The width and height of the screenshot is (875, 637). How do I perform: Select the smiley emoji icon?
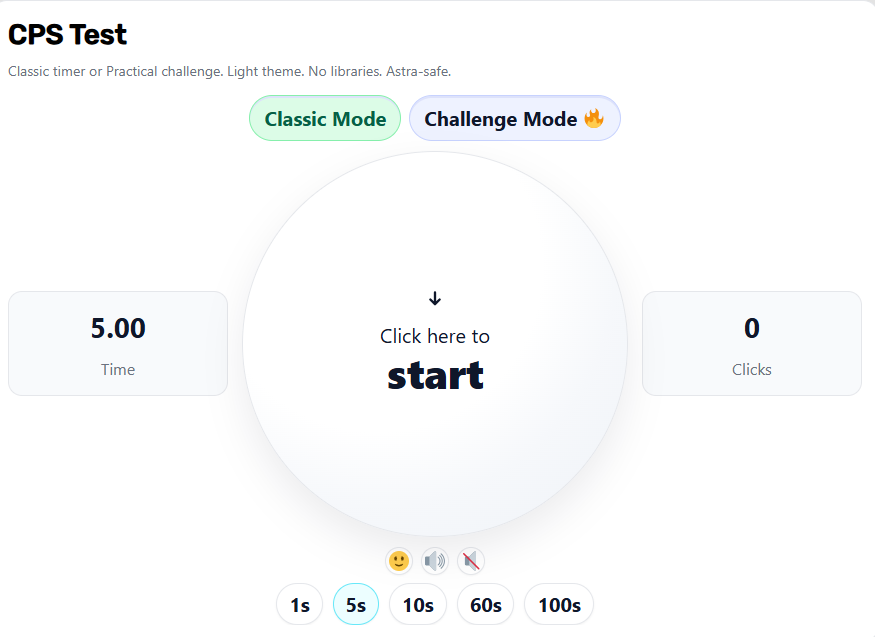[398, 560]
